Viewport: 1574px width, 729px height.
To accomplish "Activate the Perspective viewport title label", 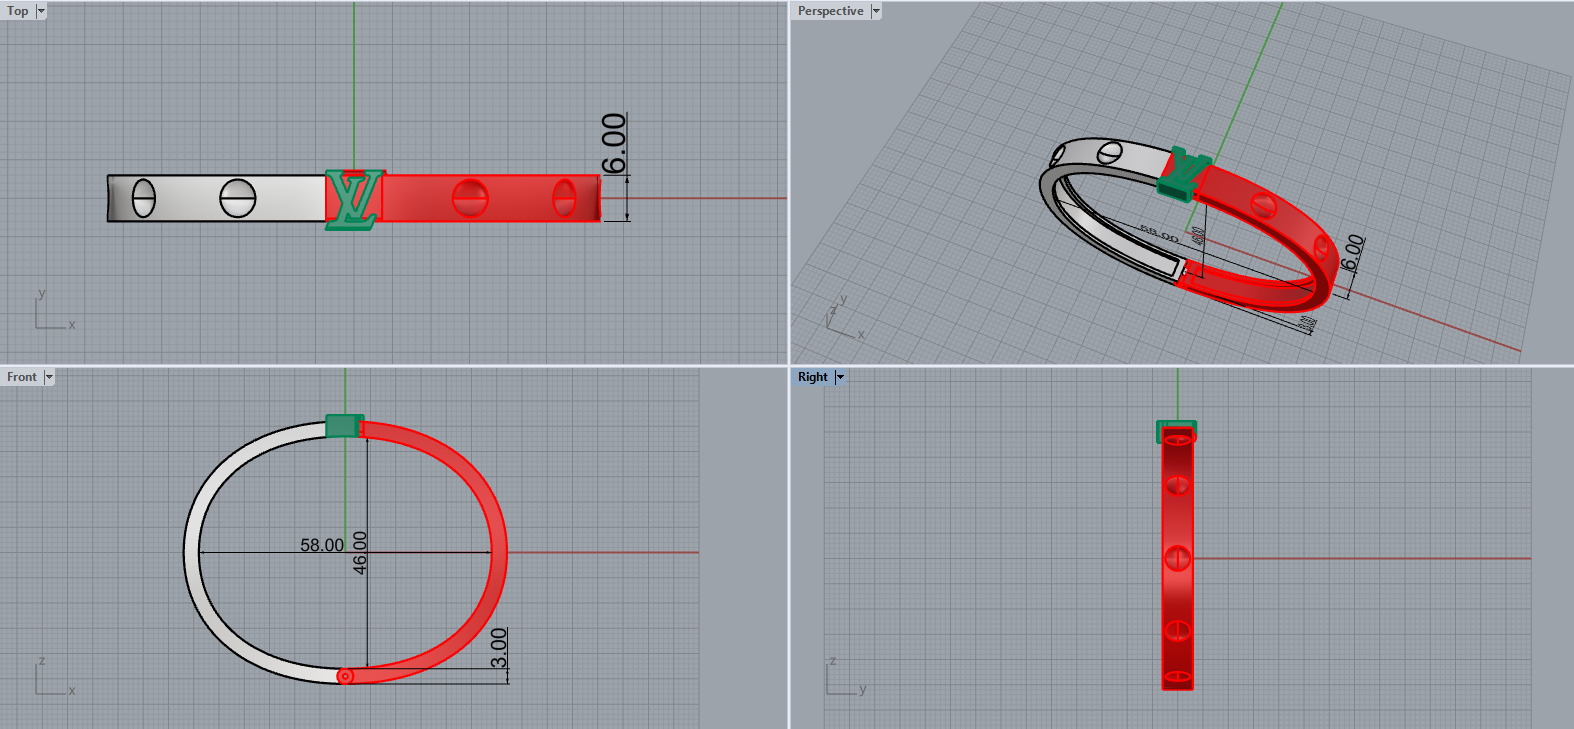I will [831, 11].
